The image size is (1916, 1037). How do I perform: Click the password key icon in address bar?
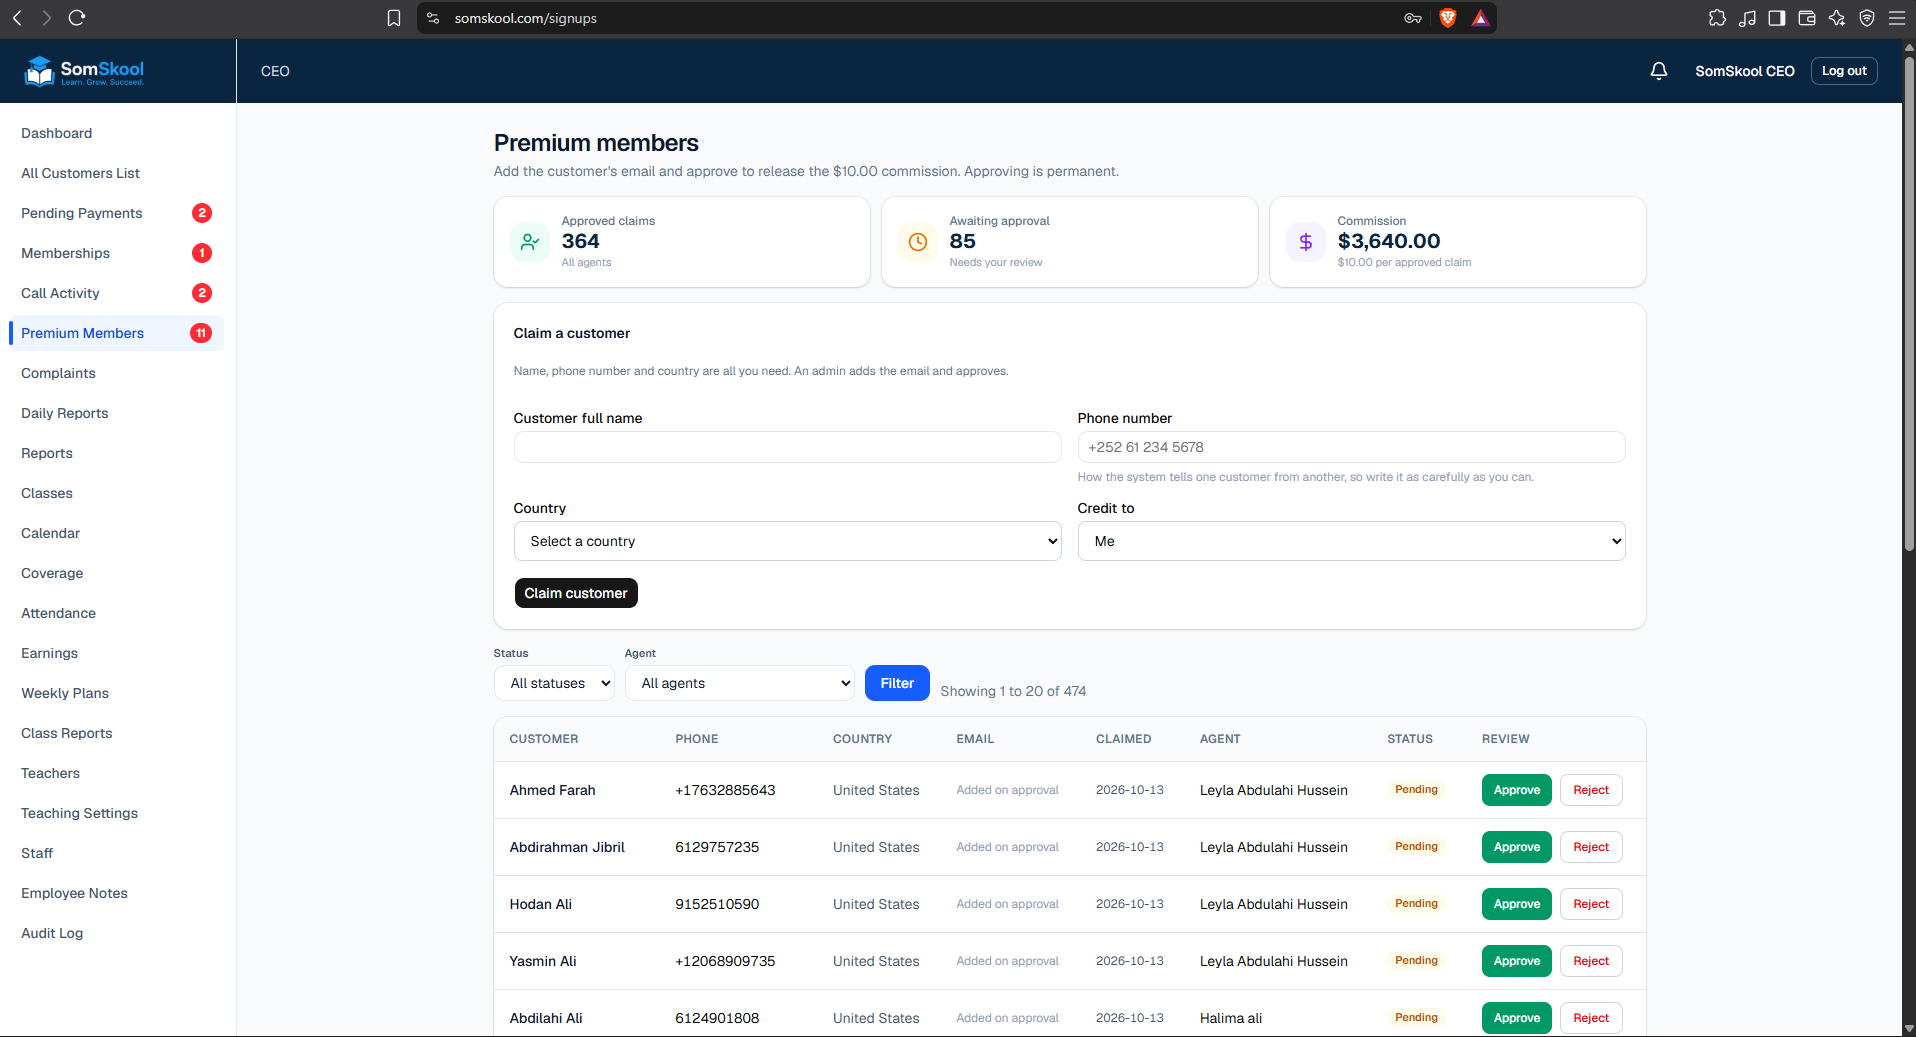pos(1413,18)
